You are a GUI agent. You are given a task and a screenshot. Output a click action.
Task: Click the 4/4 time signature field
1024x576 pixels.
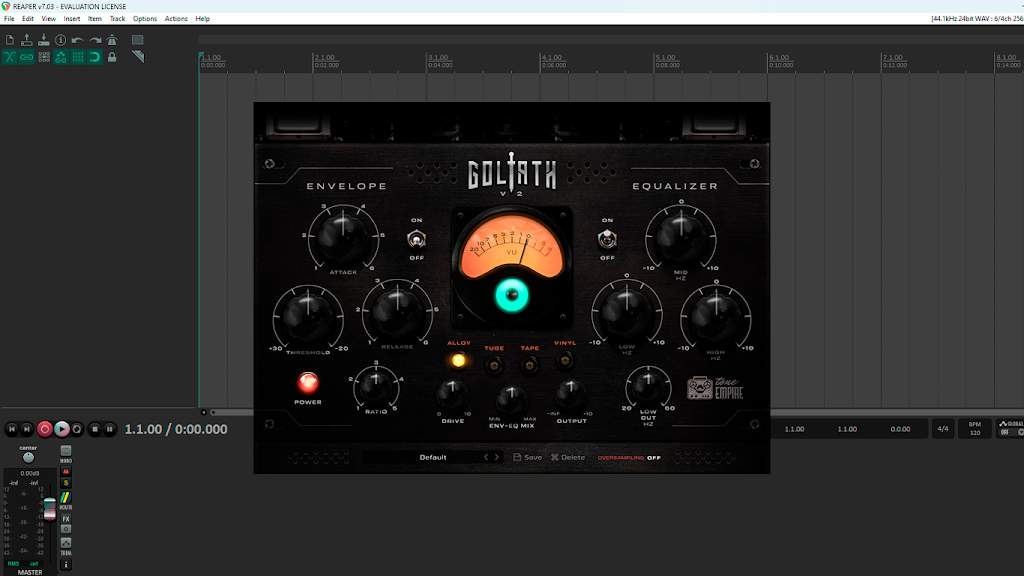point(943,429)
